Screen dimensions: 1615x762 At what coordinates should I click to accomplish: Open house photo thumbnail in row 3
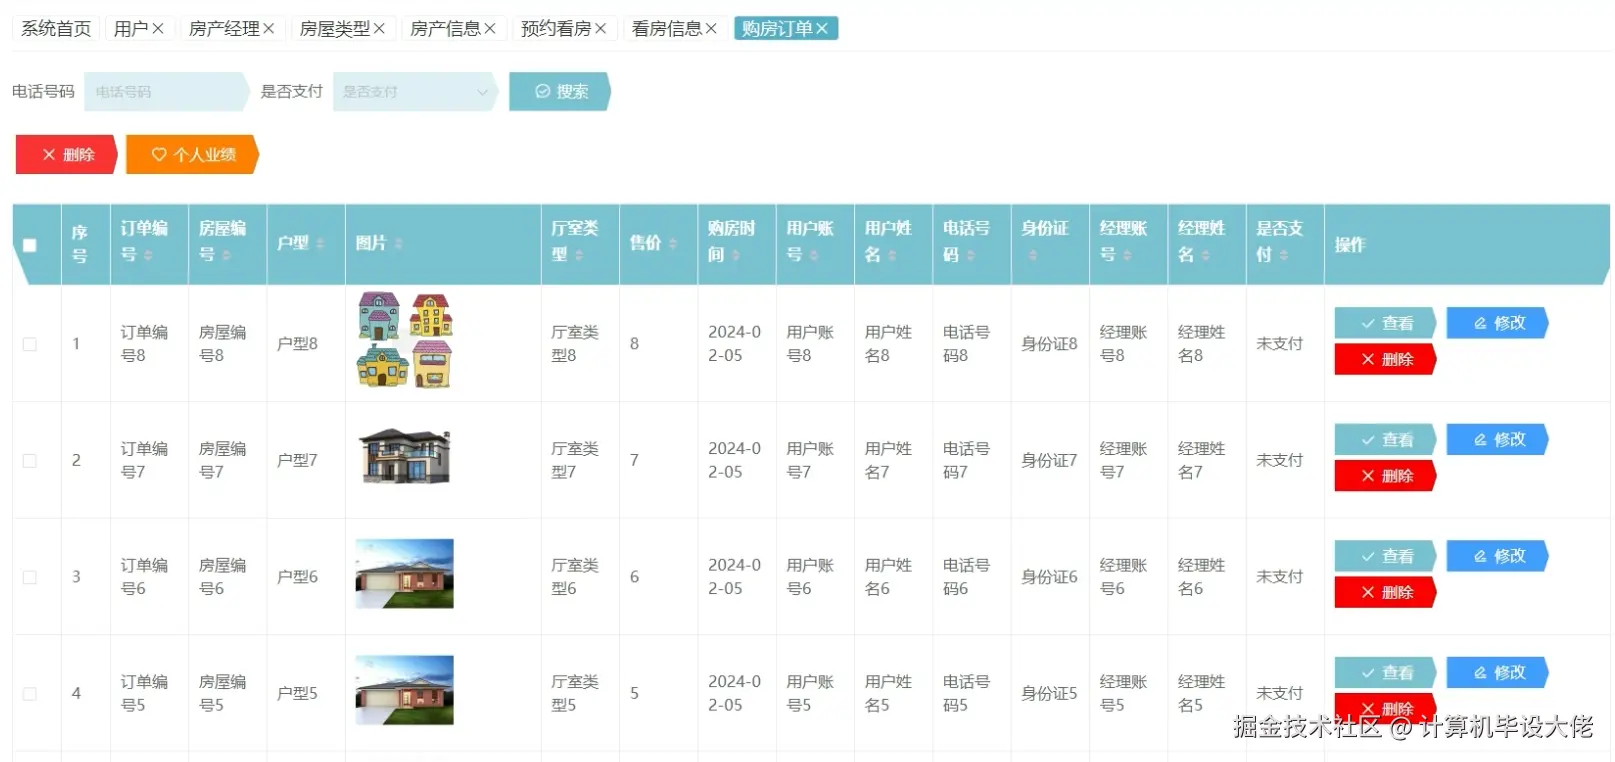point(405,574)
